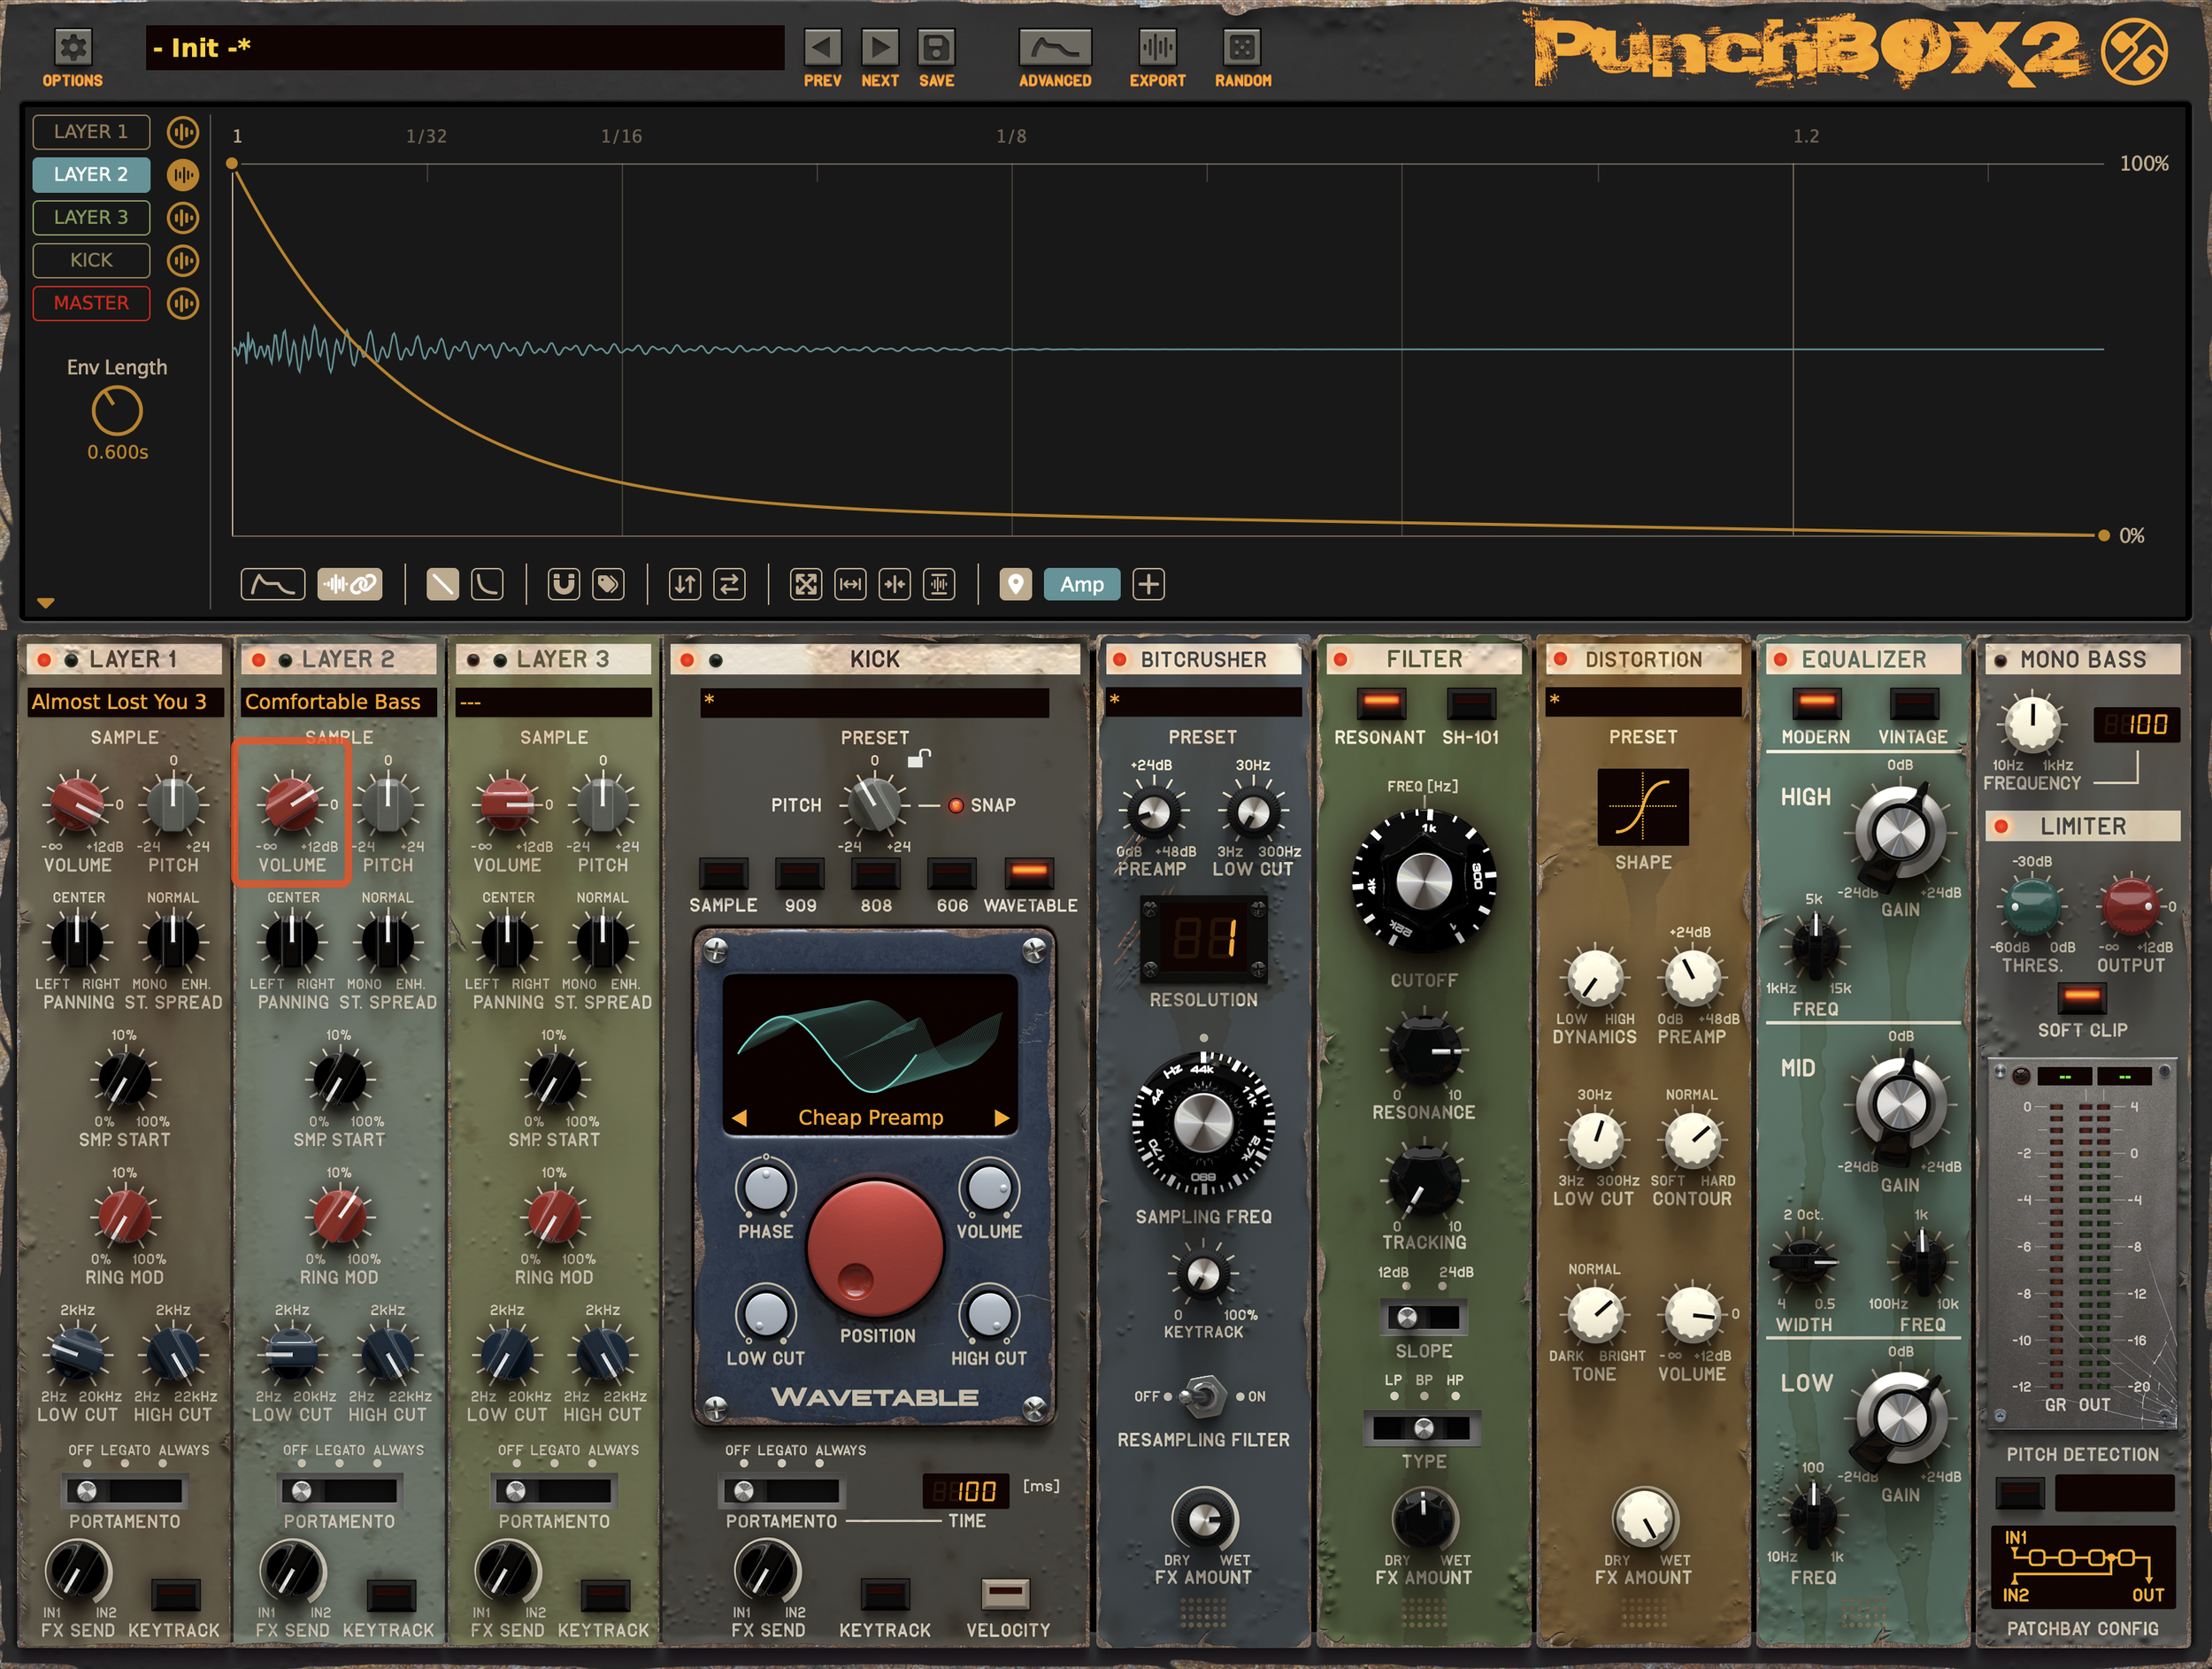Open Bitcrusher preset selector
Screen dimensions: 2212x1669
[1204, 702]
